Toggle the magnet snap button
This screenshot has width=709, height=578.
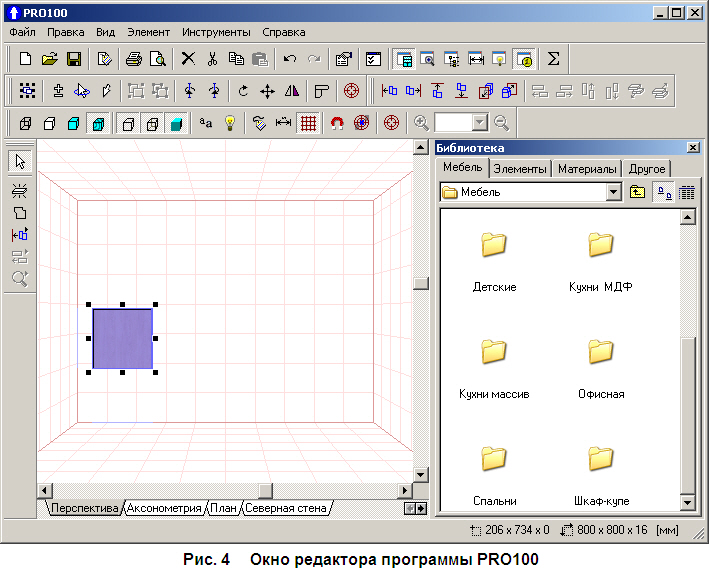pyautogui.click(x=337, y=123)
